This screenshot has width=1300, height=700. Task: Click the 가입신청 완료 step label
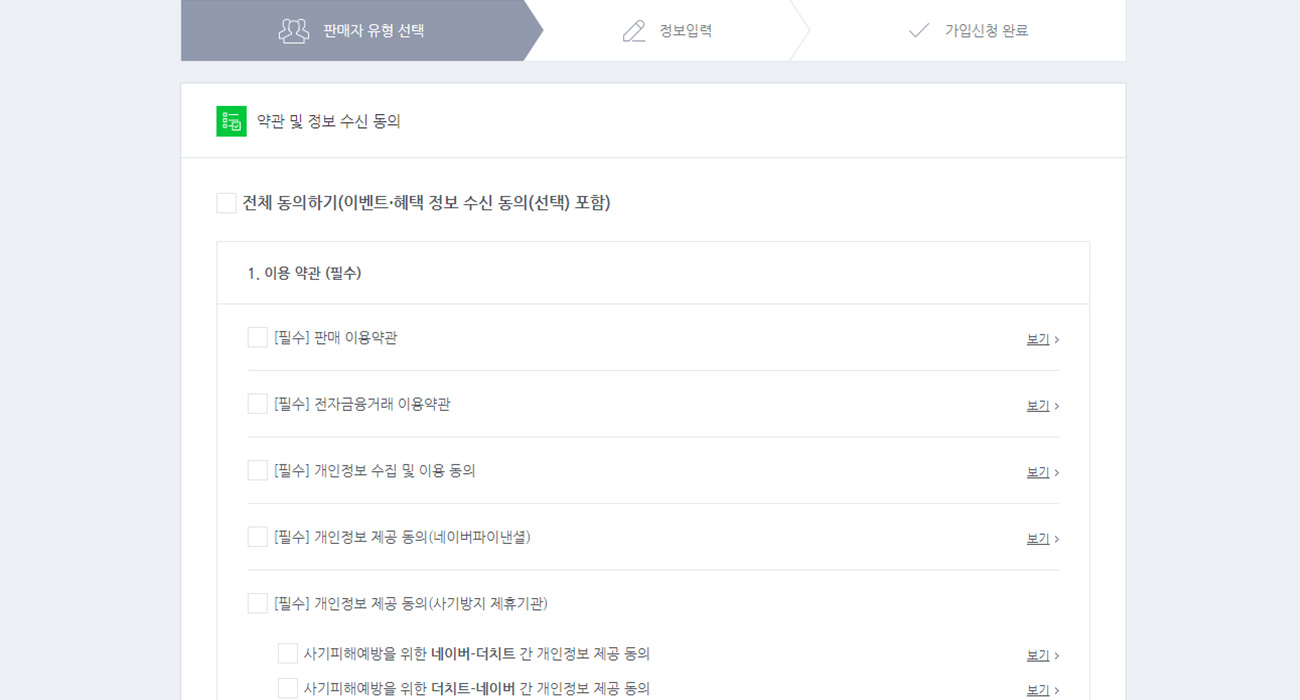pos(986,31)
